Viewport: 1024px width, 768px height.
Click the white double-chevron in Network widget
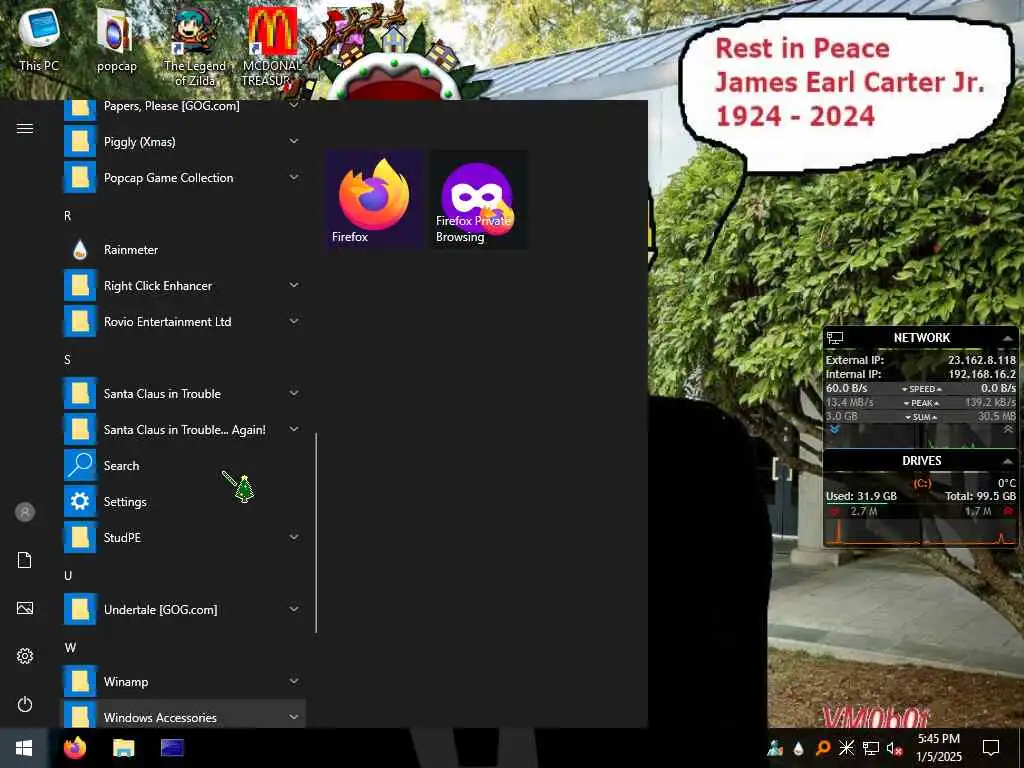[1008, 429]
